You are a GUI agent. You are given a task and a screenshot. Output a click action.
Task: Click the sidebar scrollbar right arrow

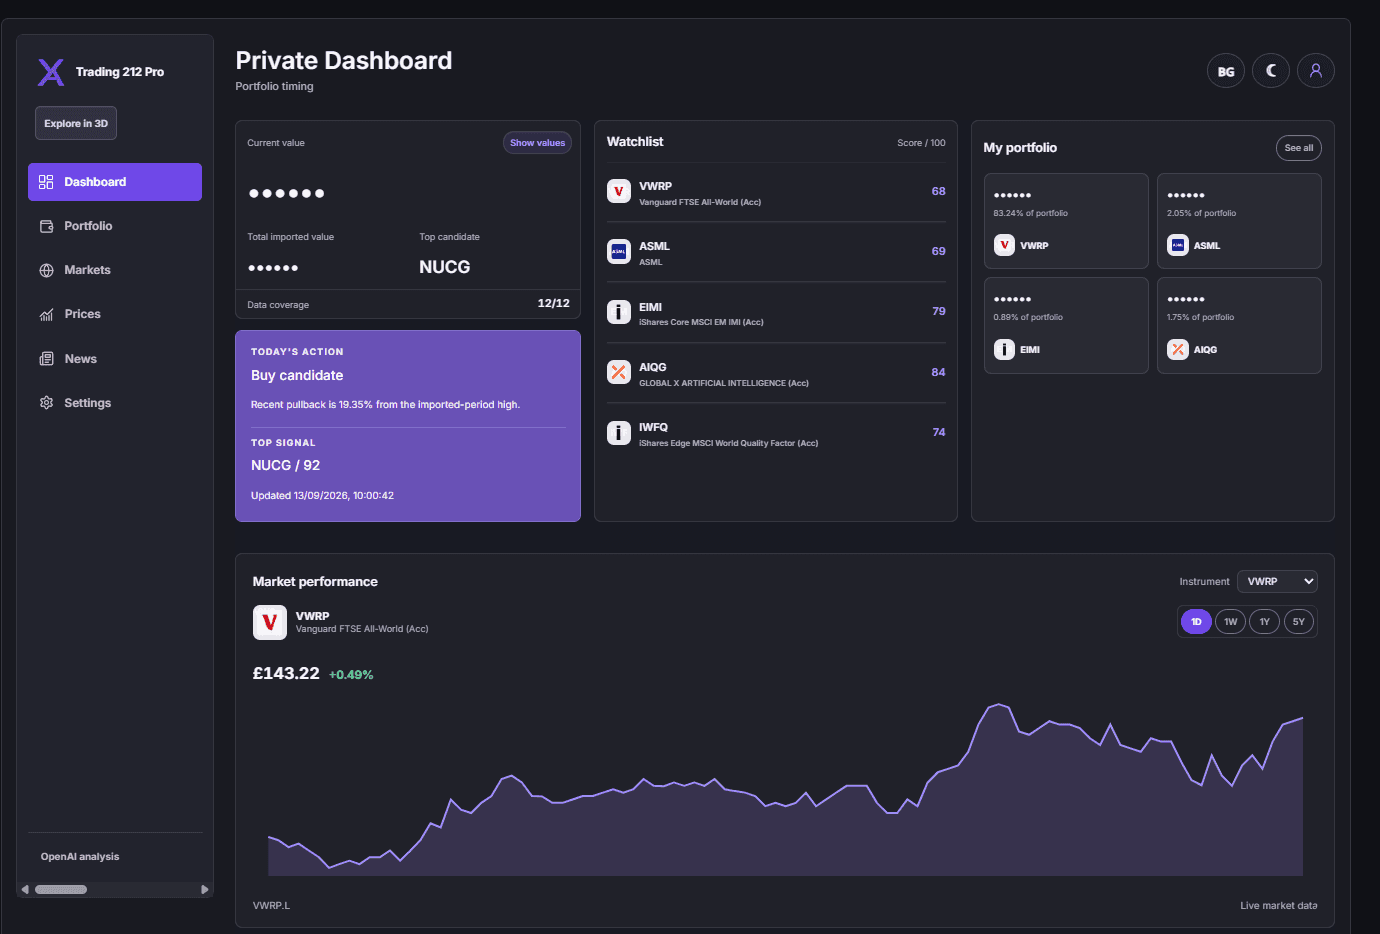click(x=205, y=889)
